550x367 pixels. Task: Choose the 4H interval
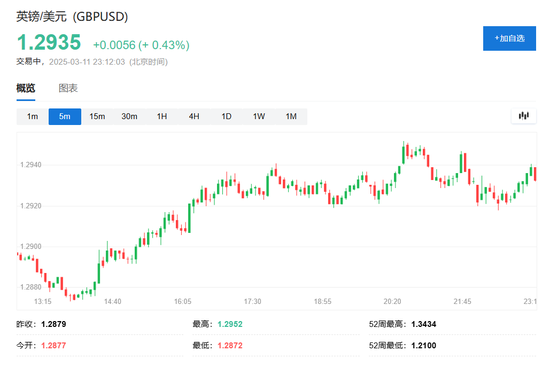[x=194, y=116]
